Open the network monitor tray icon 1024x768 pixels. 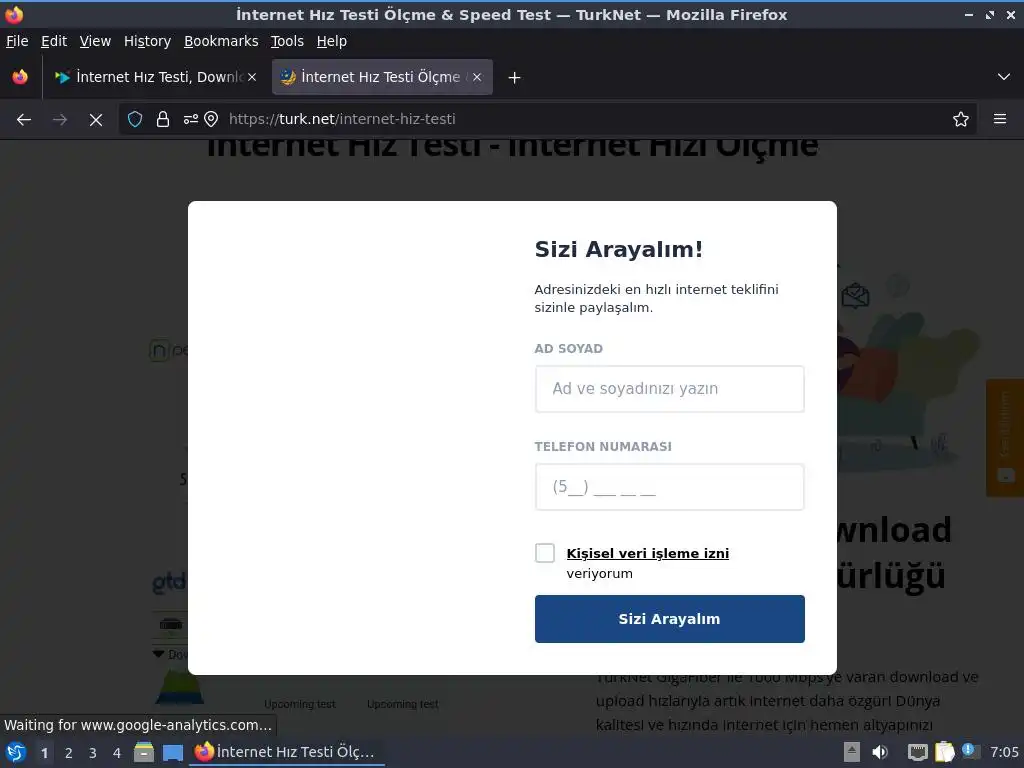click(917, 752)
